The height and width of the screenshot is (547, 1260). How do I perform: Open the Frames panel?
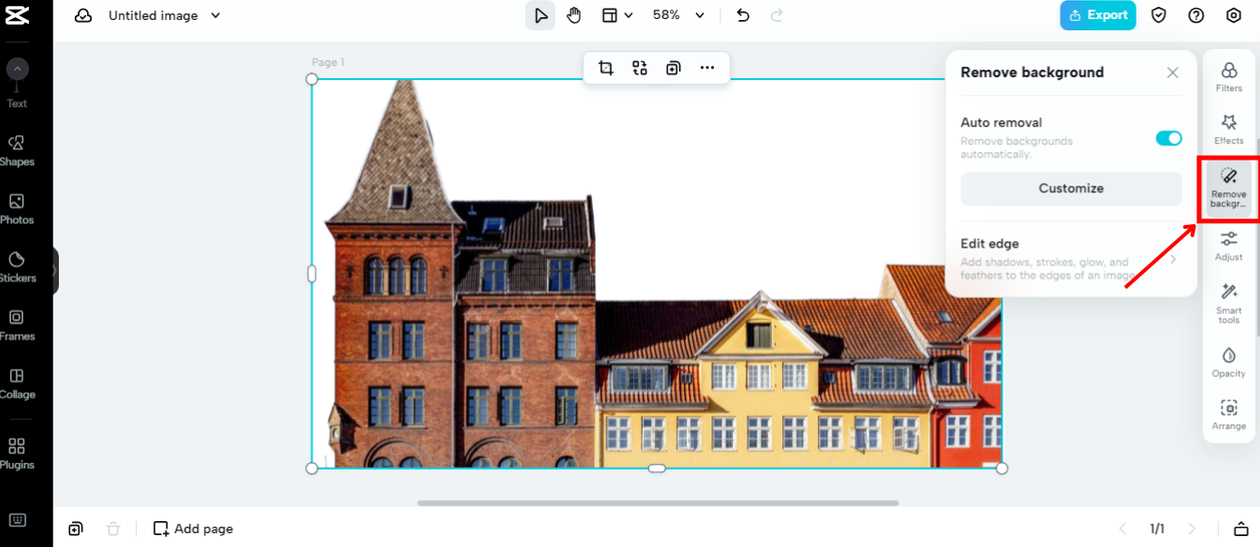click(17, 325)
